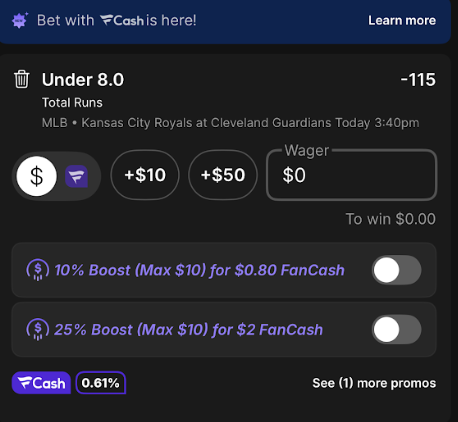458x422 pixels.
Task: Click the FanCash logo in the top banner
Action: tap(122, 20)
